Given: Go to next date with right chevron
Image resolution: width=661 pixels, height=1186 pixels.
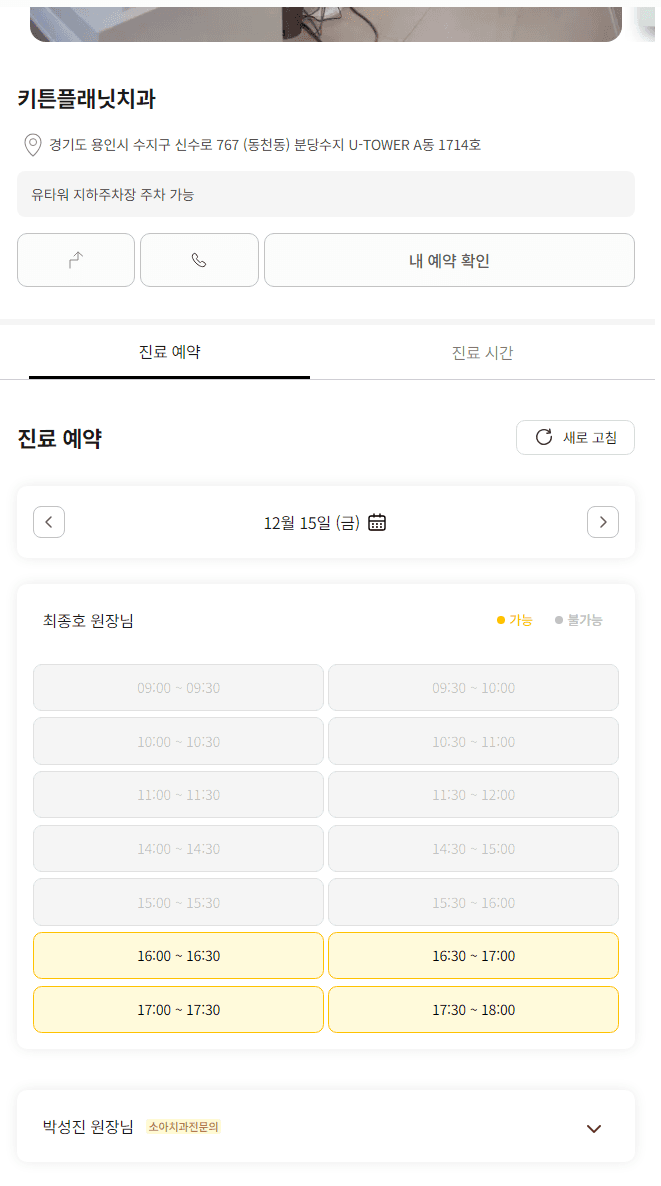Looking at the screenshot, I should pos(602,522).
